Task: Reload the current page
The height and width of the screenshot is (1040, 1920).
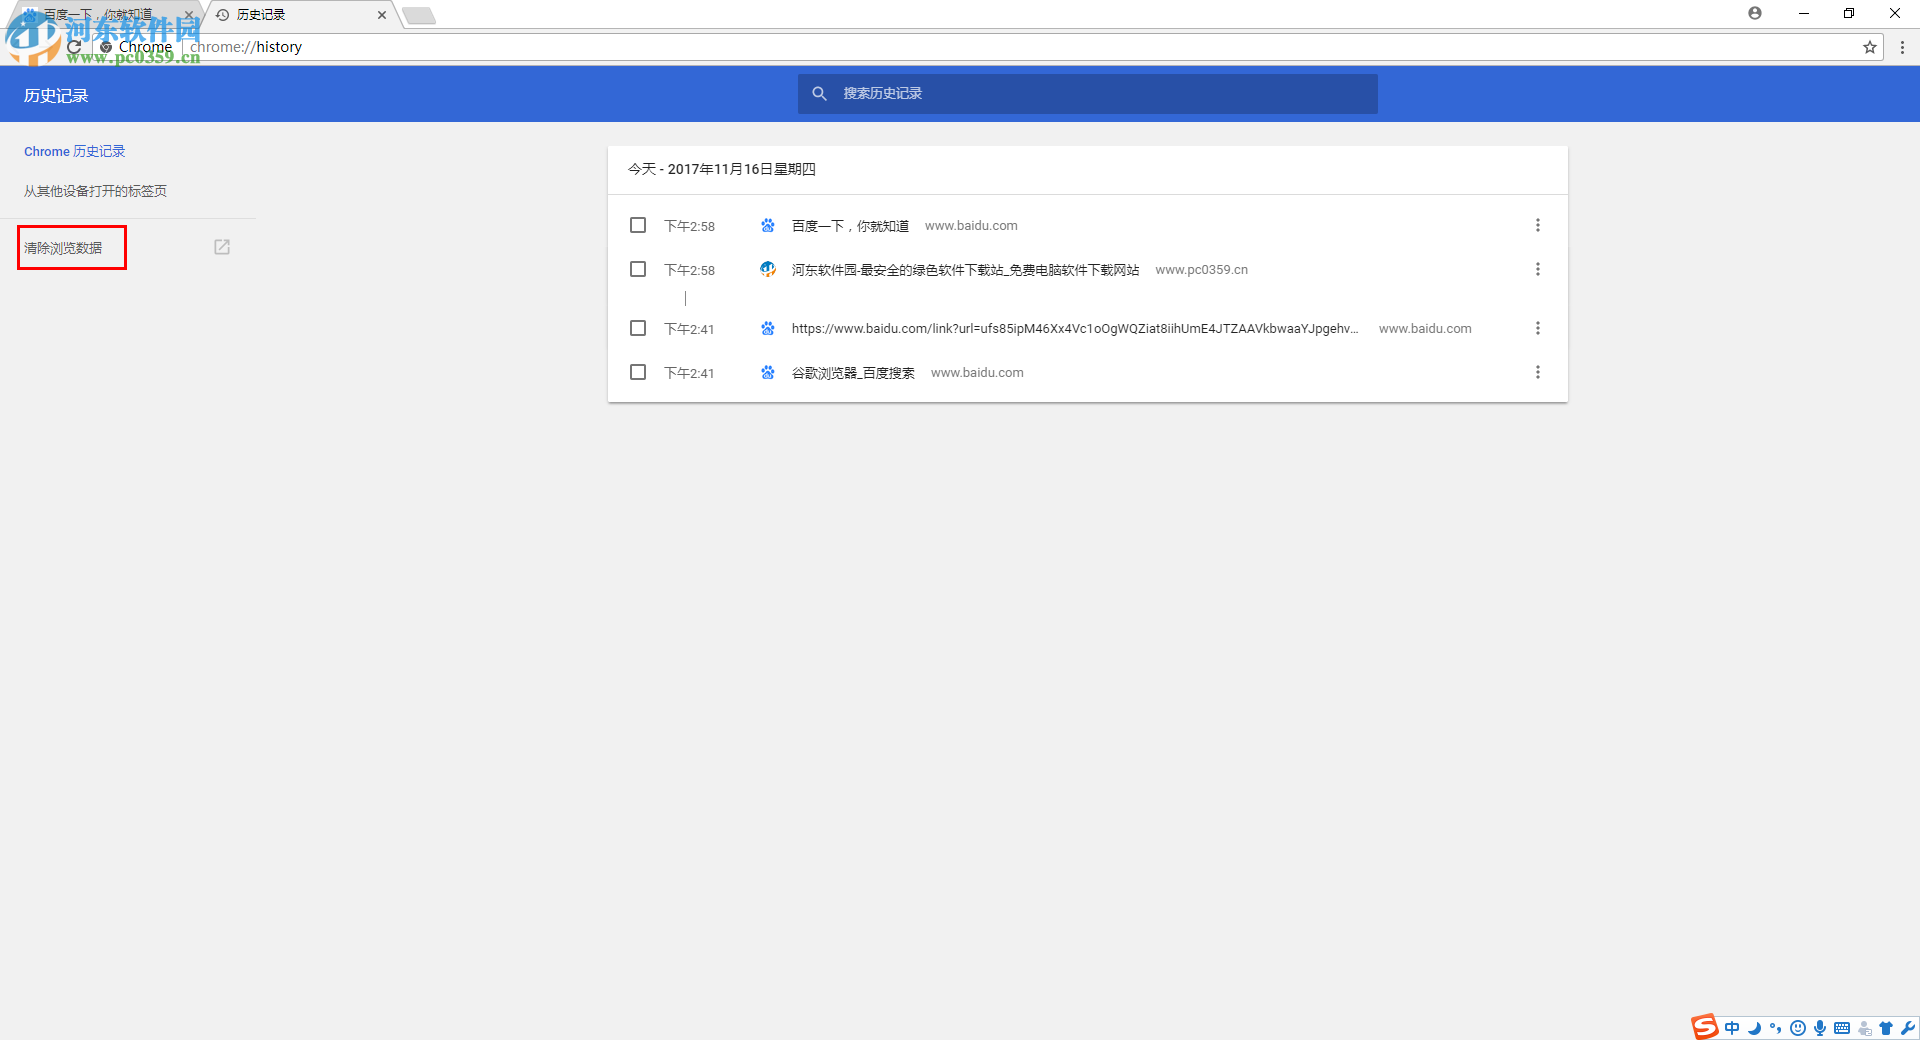Action: (x=74, y=47)
